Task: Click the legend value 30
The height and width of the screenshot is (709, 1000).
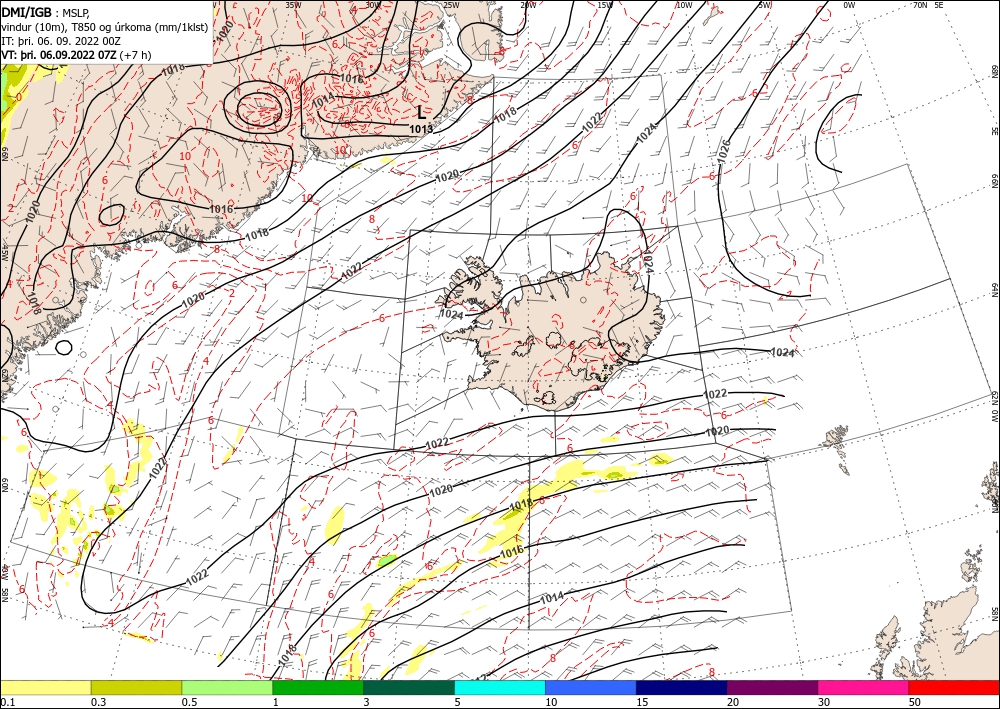Action: 824,702
